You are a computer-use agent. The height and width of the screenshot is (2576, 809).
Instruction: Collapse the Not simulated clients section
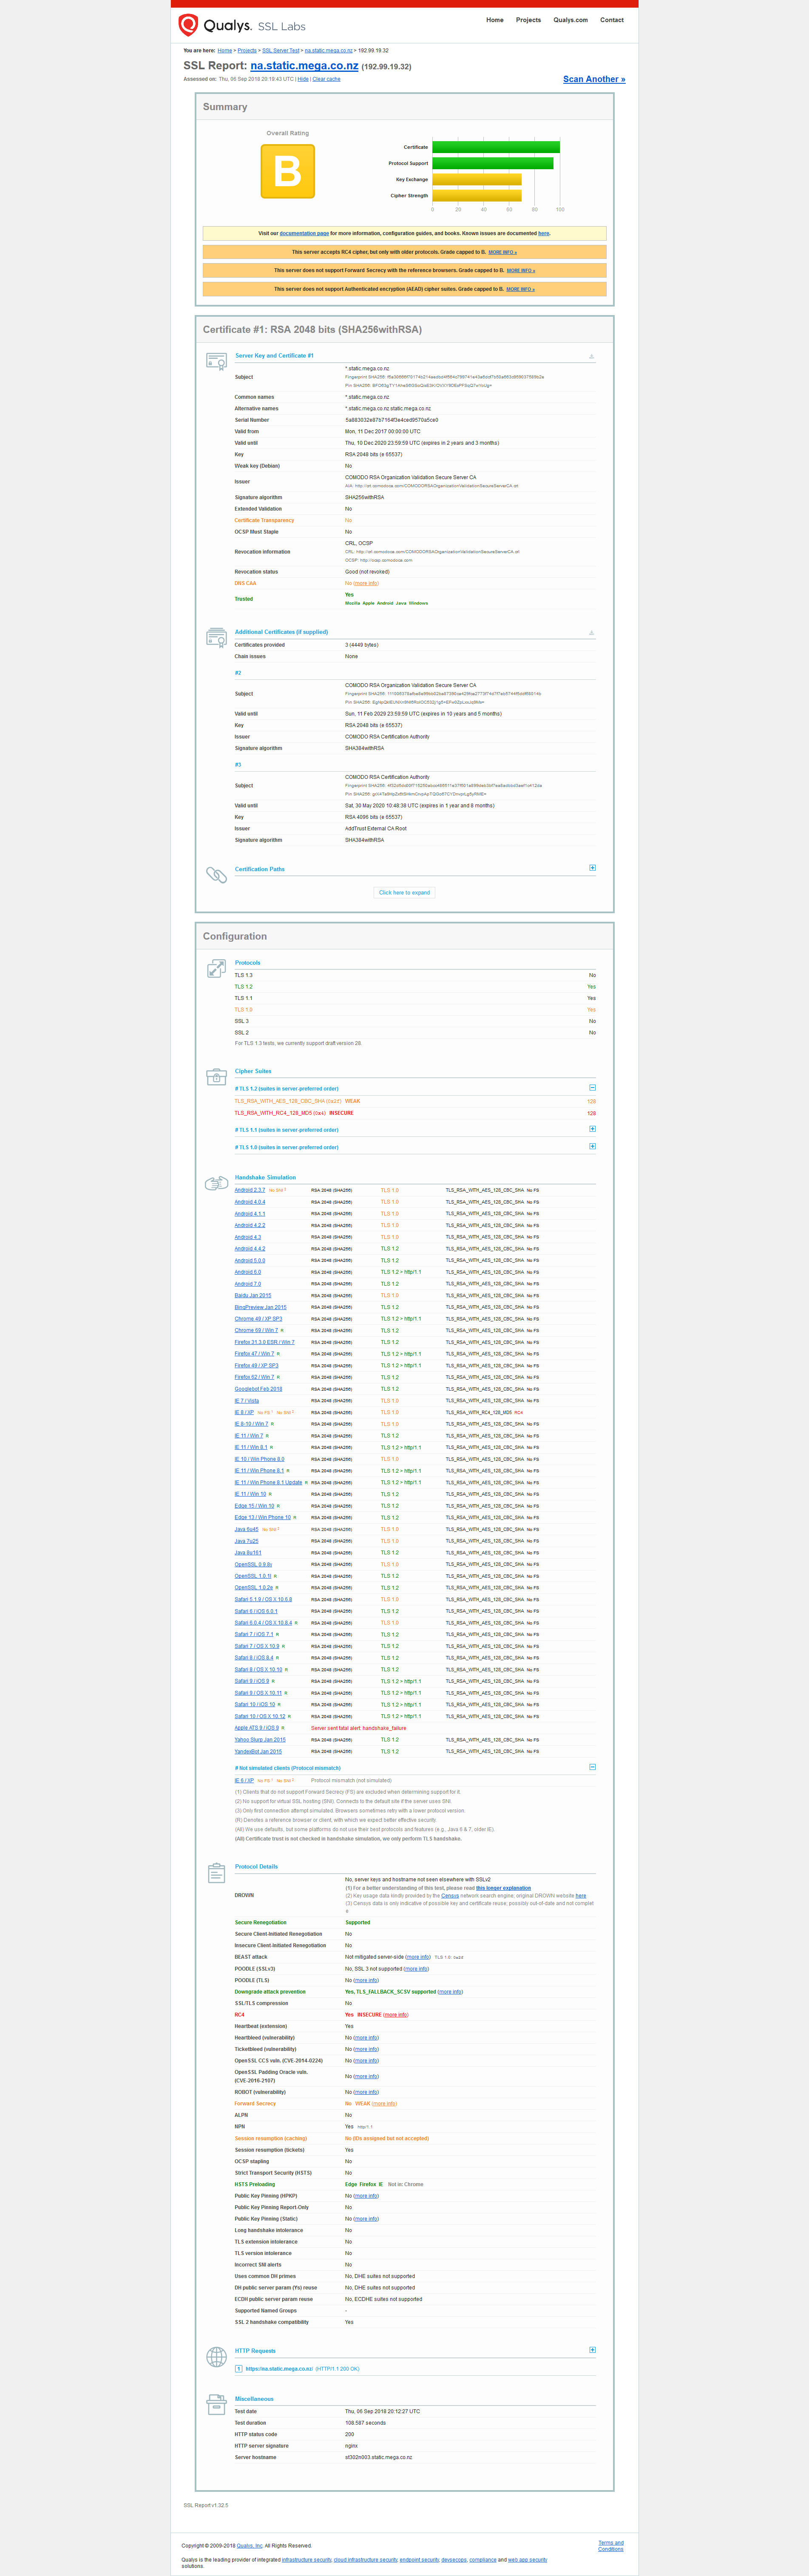tap(592, 1767)
